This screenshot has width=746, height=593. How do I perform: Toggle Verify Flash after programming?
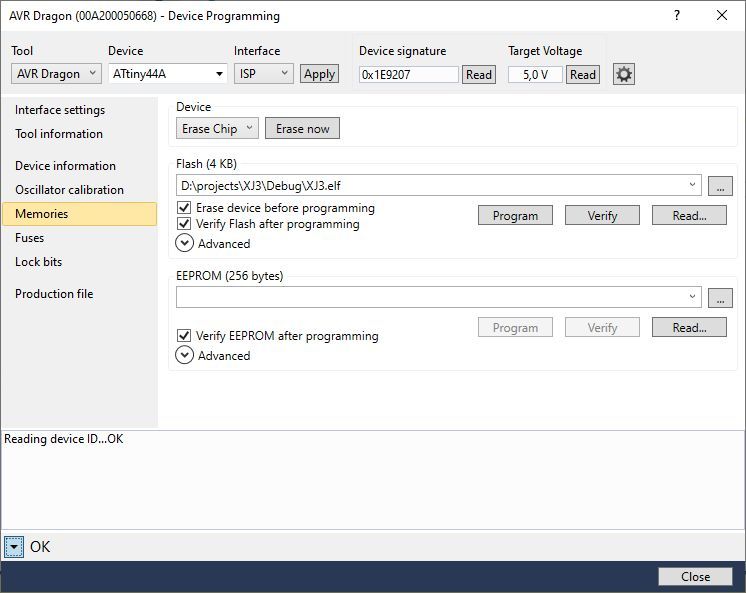184,224
